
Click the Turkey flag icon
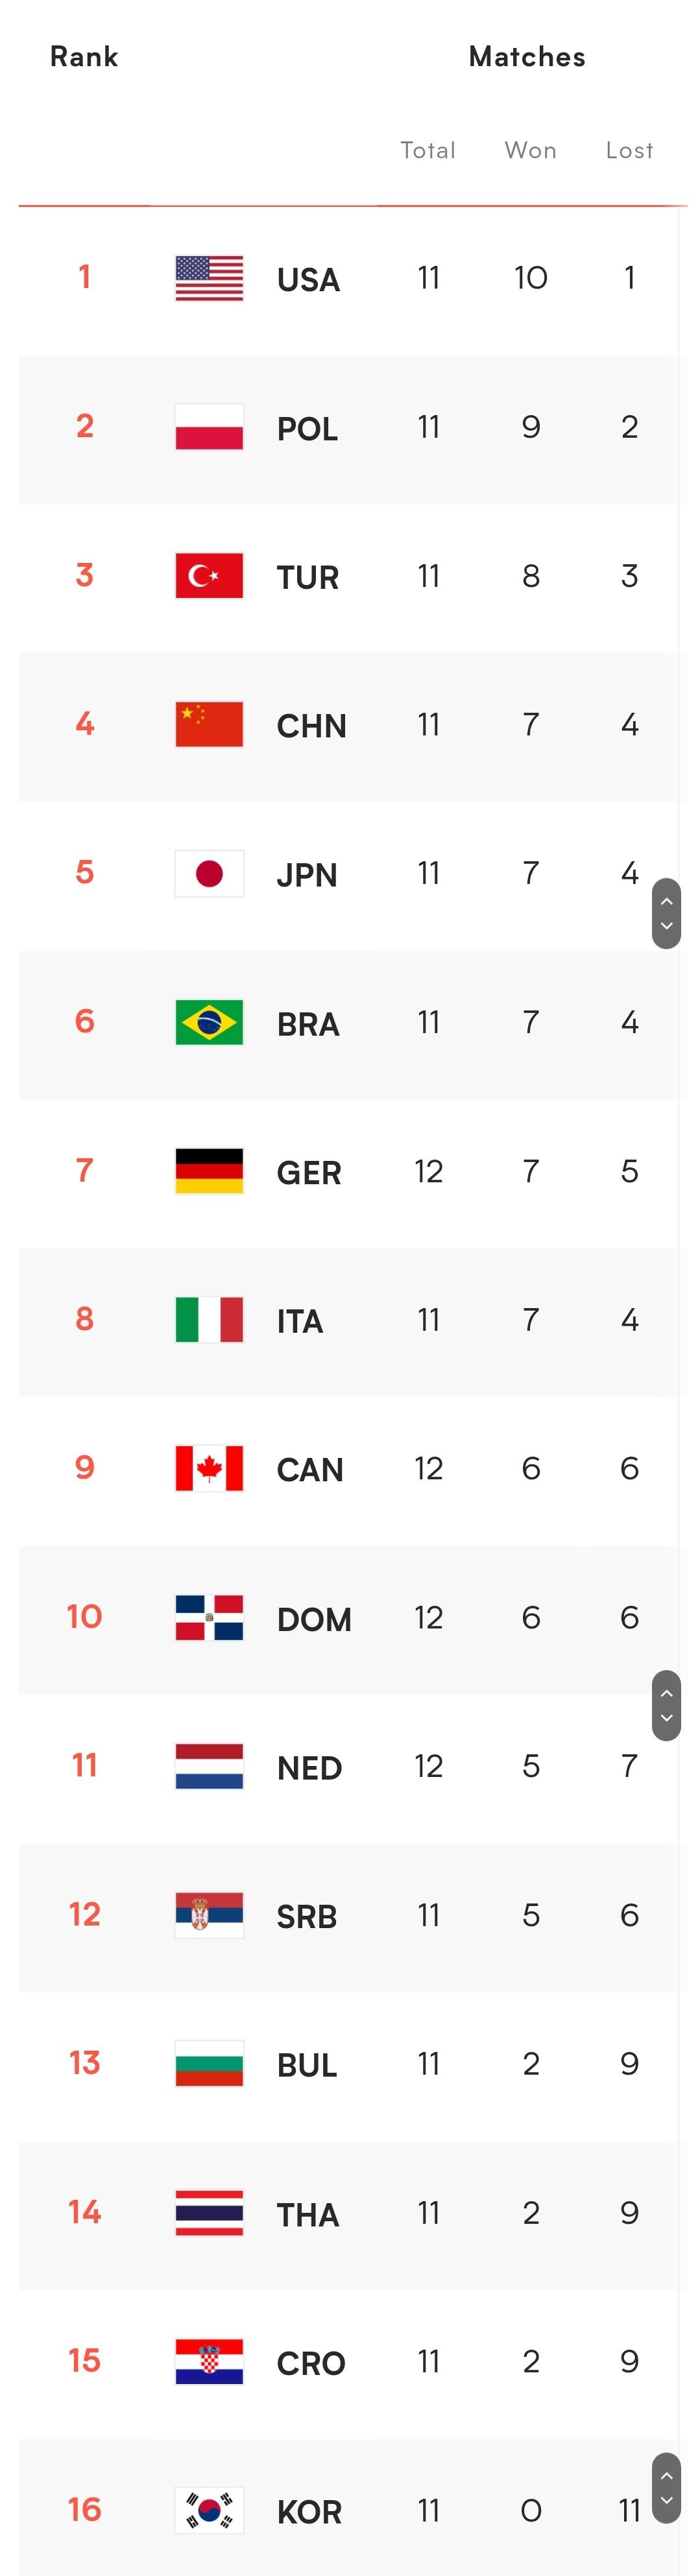pyautogui.click(x=209, y=576)
